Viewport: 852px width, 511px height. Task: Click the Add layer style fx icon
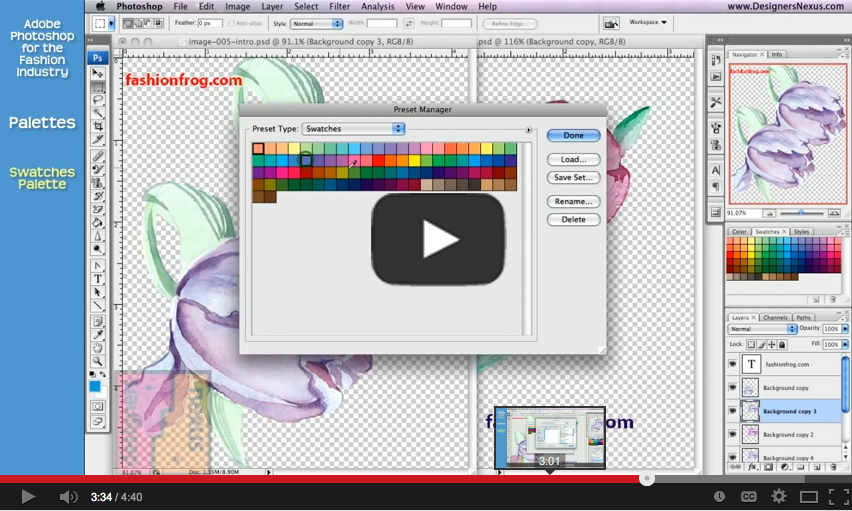[x=753, y=467]
